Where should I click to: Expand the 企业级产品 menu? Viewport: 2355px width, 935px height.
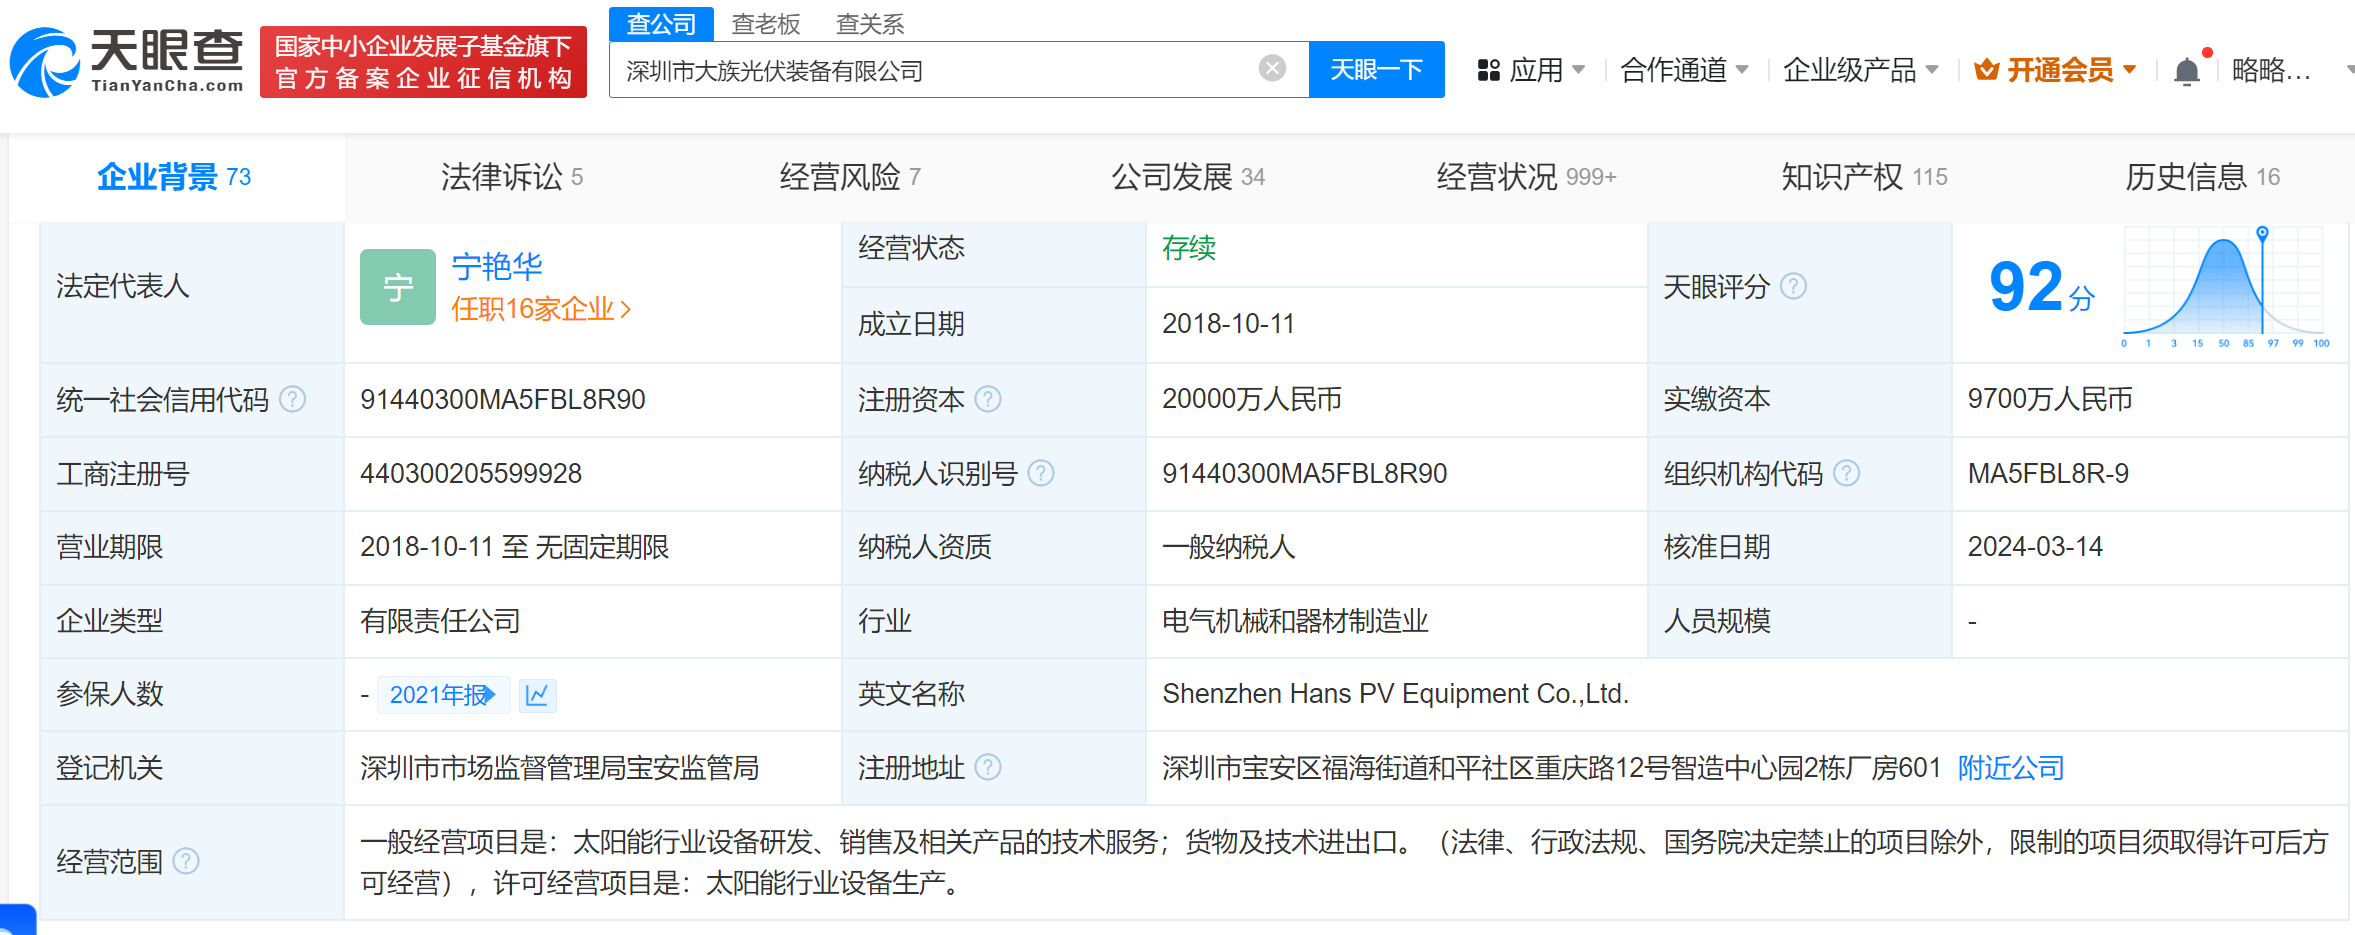point(1860,70)
